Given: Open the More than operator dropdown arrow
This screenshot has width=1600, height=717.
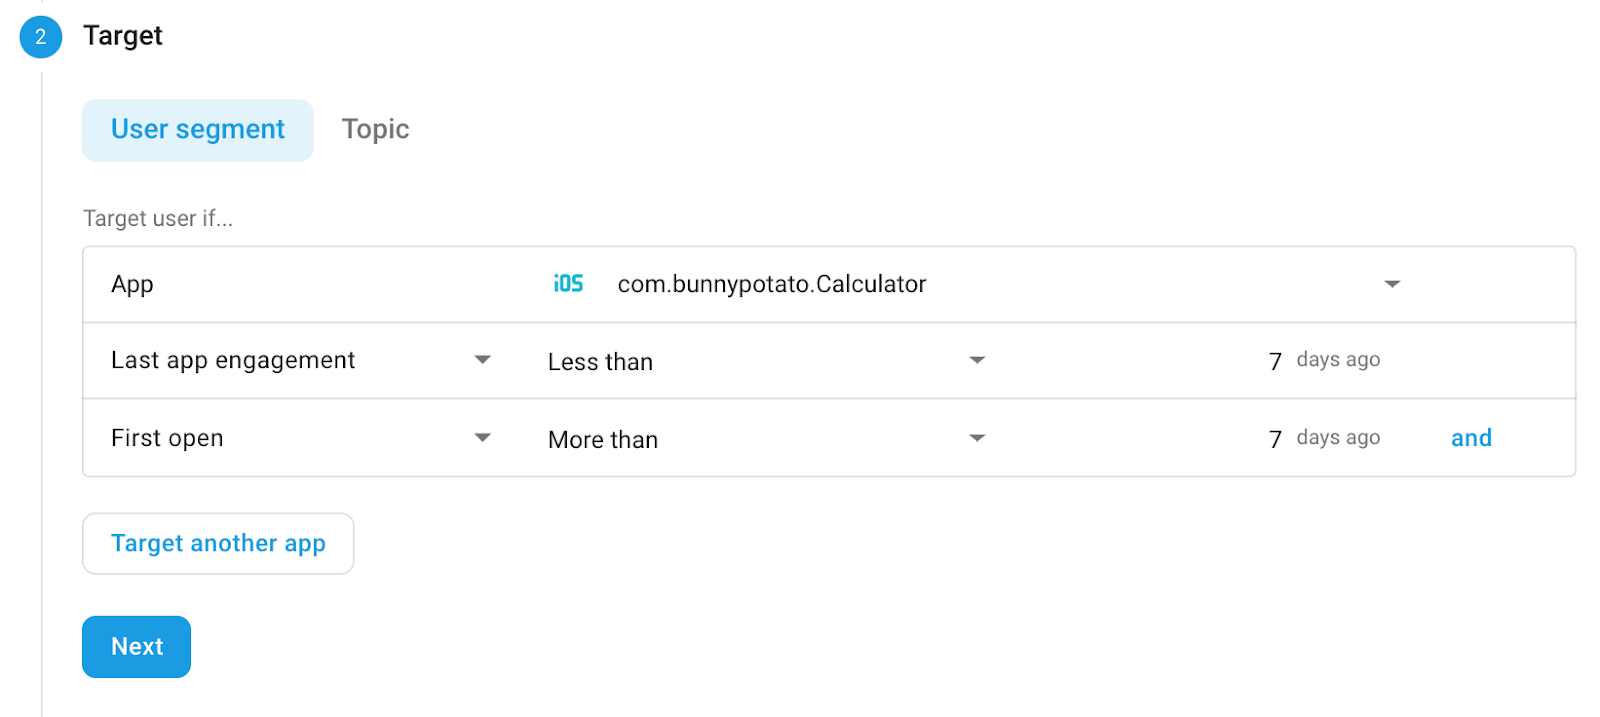Looking at the screenshot, I should [977, 438].
